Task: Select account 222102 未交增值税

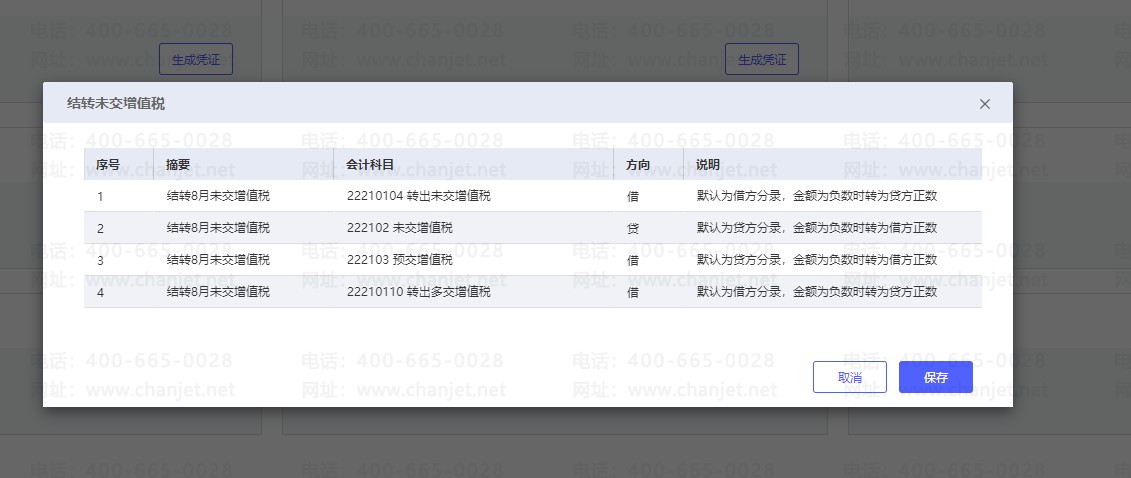Action: [x=400, y=228]
